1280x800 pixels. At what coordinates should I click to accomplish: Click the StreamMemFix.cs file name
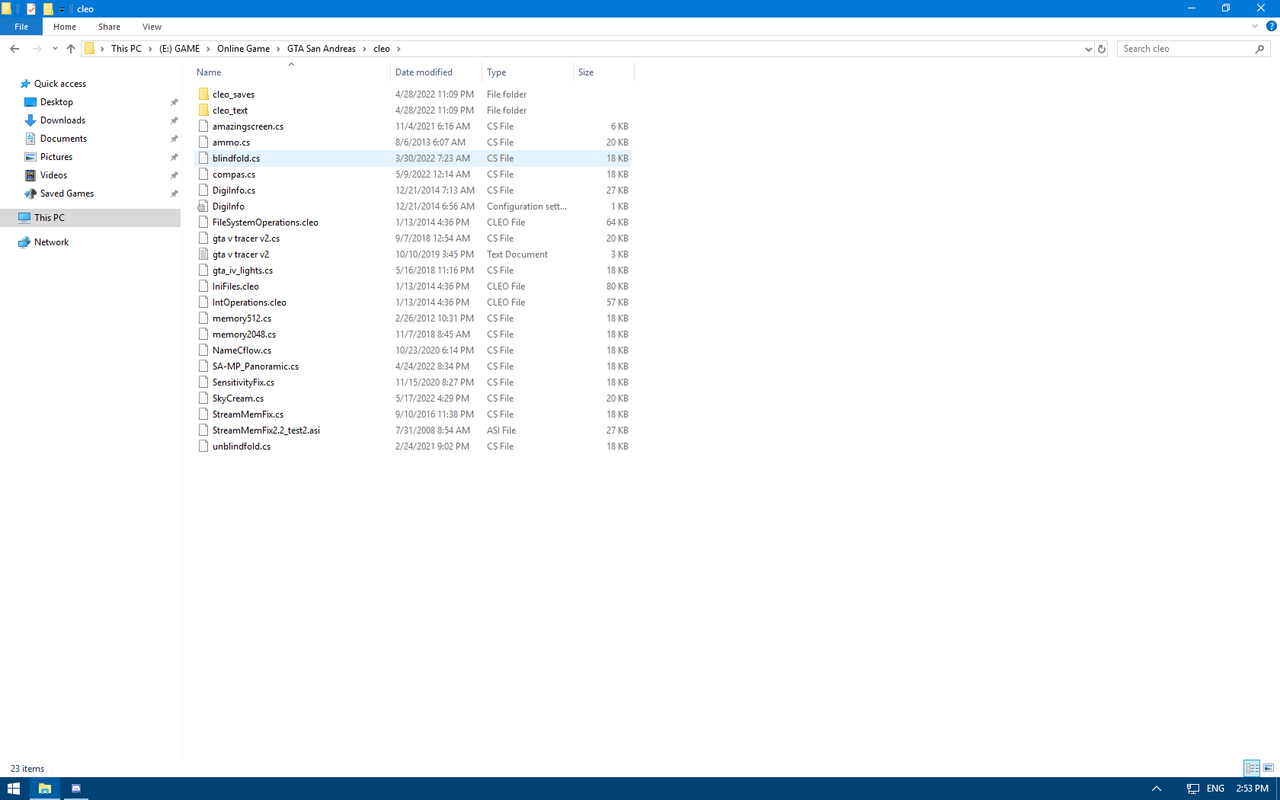248,414
